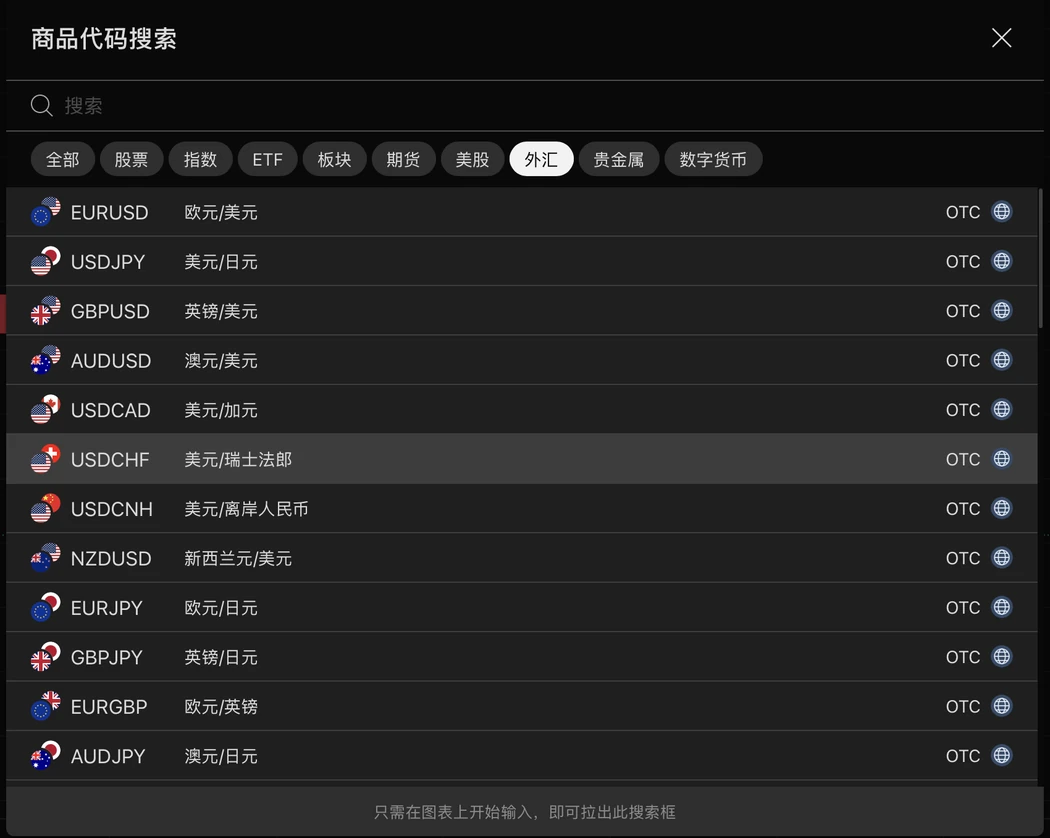This screenshot has height=838, width=1050.
Task: Choose the USDCHF symbol text
Action: pos(110,460)
